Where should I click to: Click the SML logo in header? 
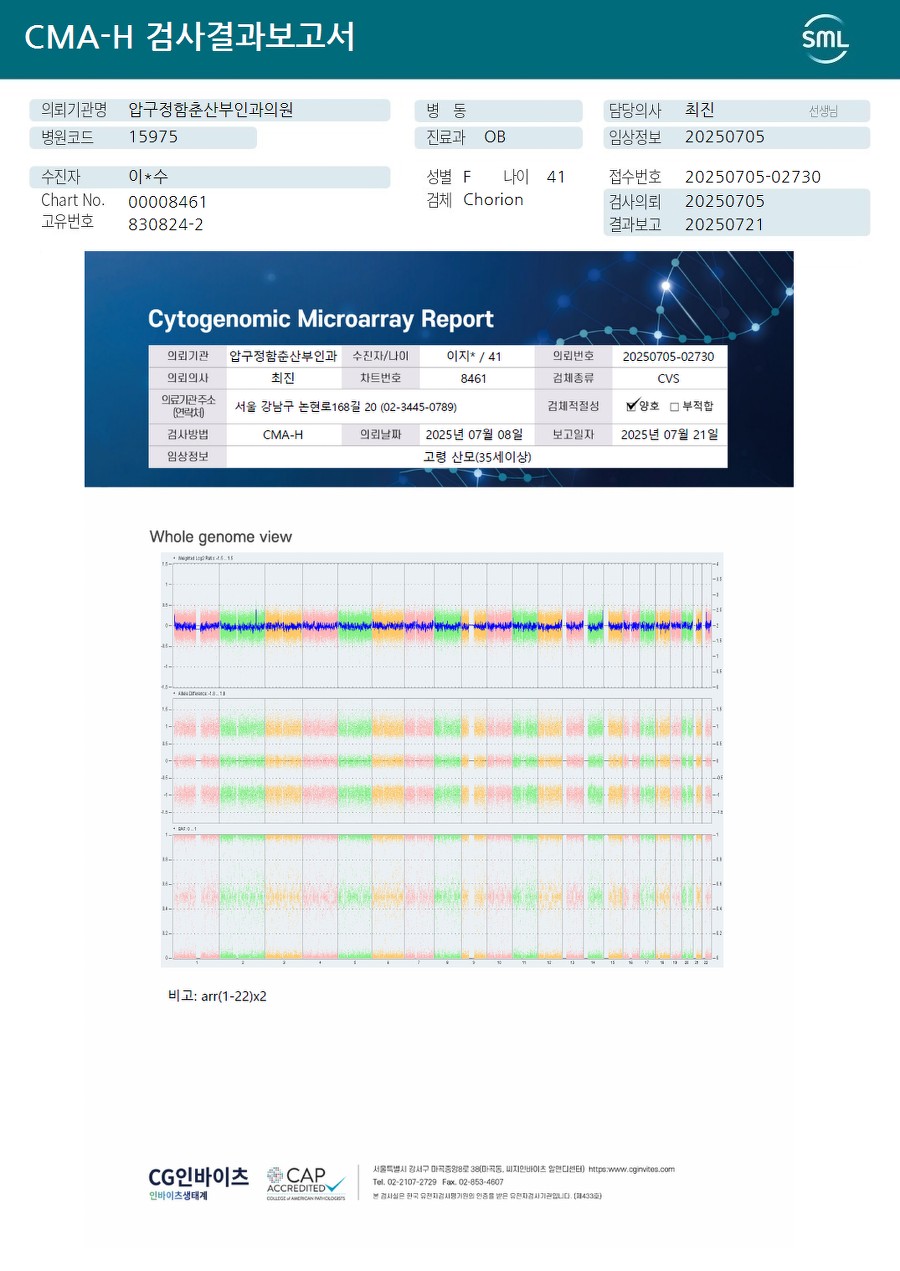pyautogui.click(x=825, y=39)
